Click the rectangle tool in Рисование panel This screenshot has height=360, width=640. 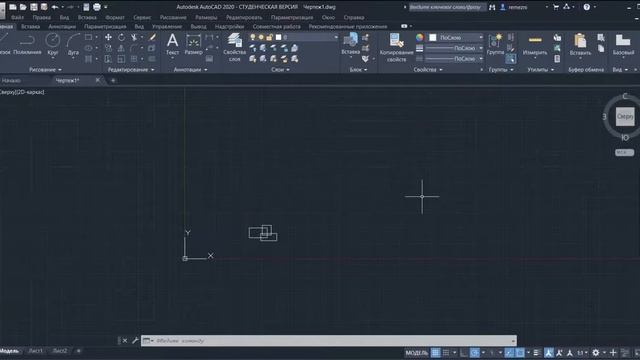(89, 37)
